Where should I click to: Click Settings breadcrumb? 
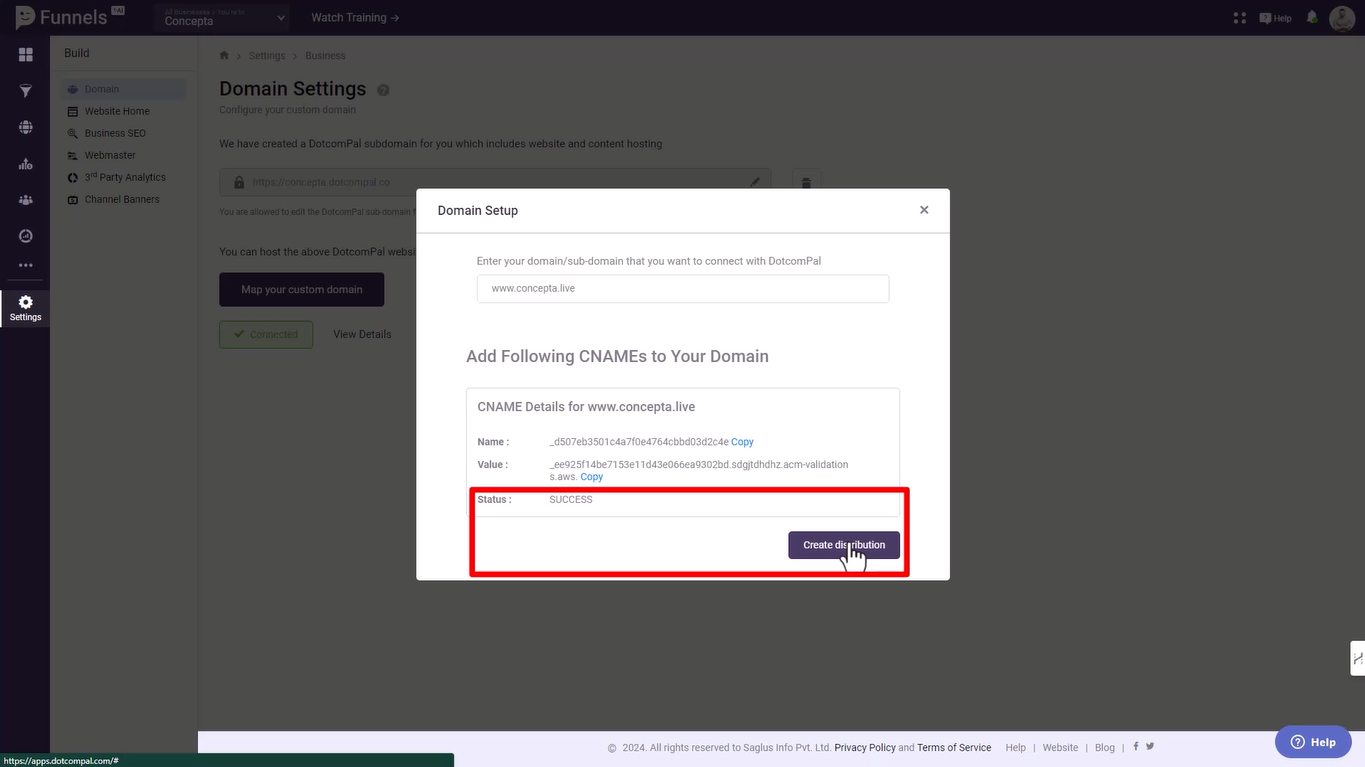click(267, 56)
